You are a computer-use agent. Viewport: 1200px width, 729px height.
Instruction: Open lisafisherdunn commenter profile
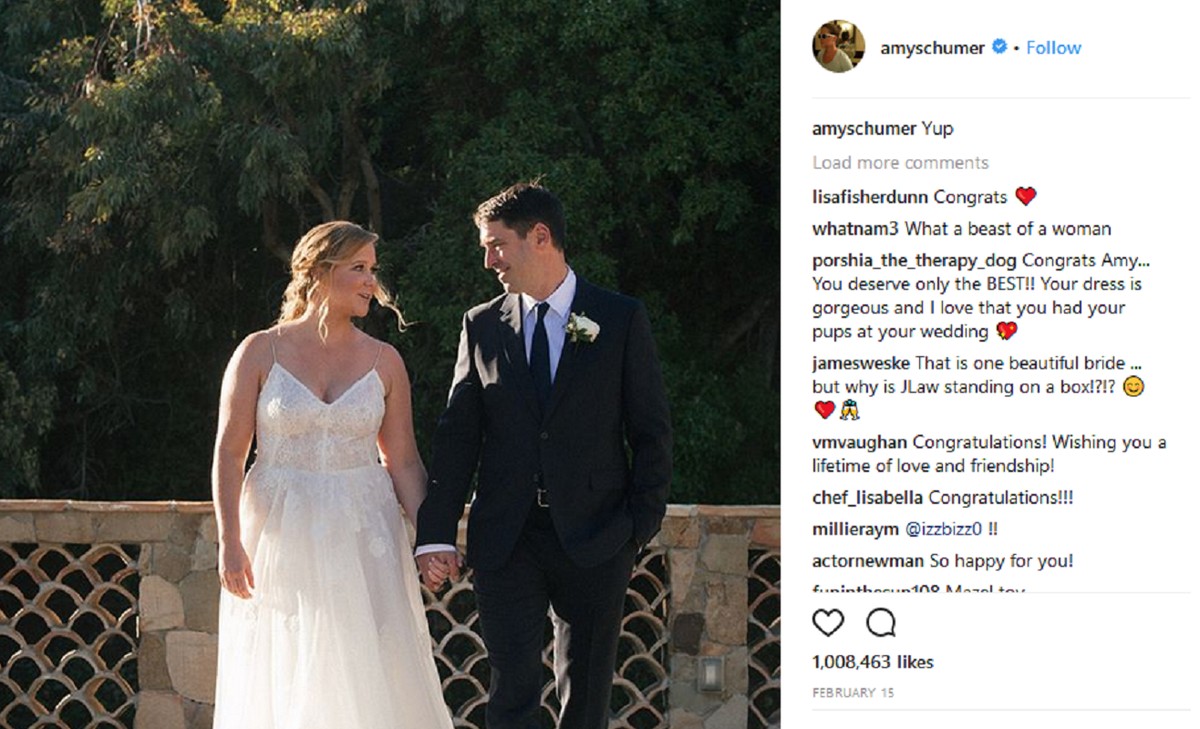point(871,196)
